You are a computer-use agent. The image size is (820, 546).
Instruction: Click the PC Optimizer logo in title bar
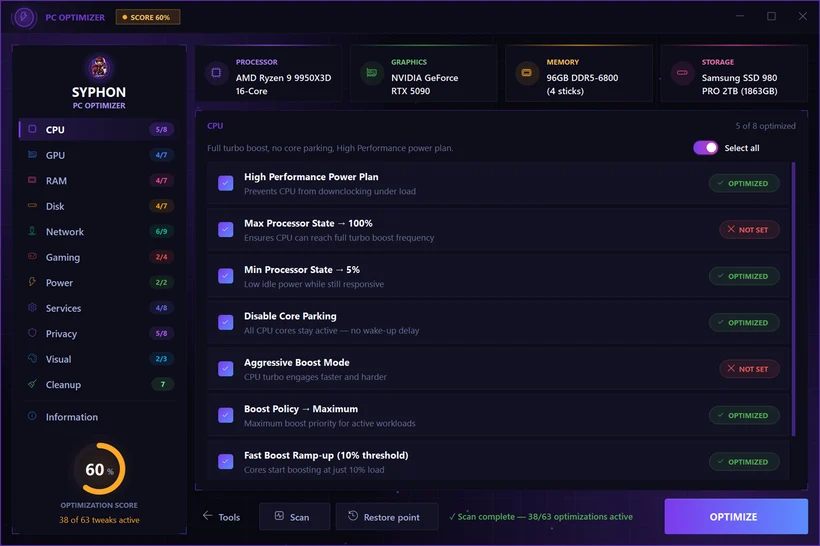tap(24, 17)
